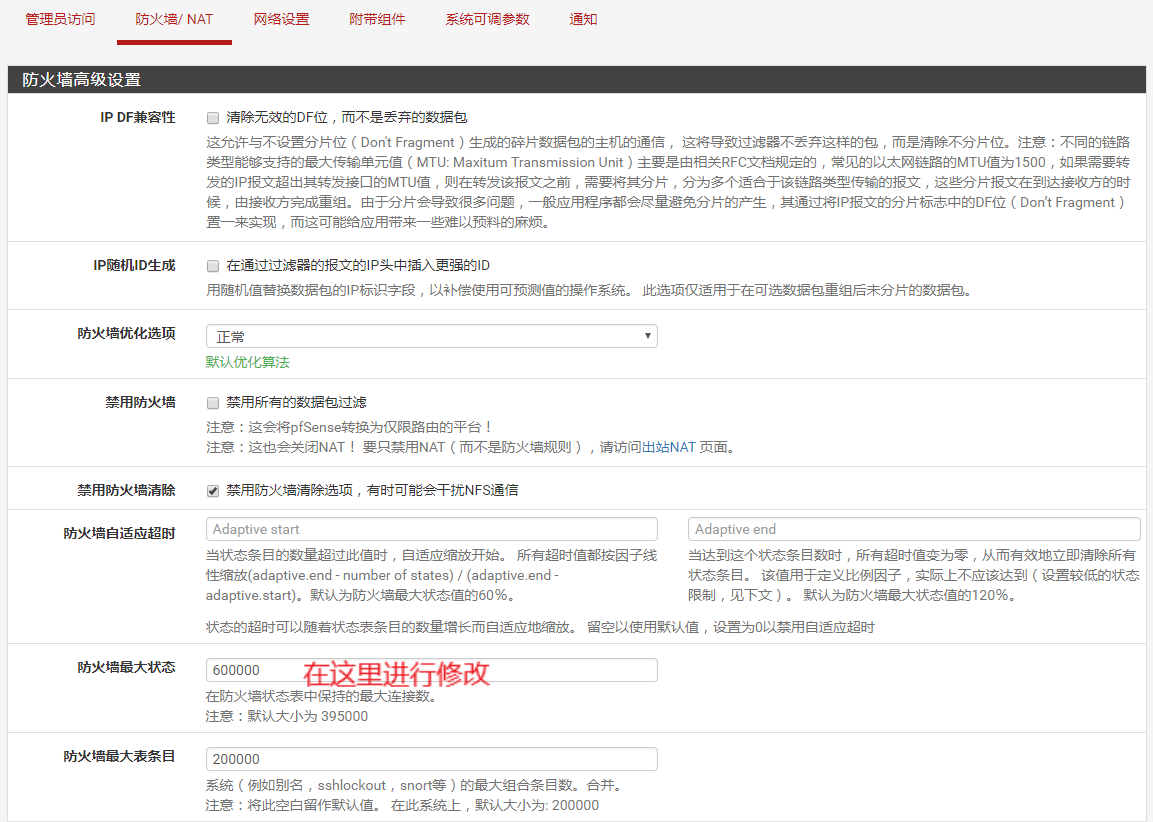Switch to the 网络设置 tab
The width and height of the screenshot is (1153, 822).
tap(281, 19)
